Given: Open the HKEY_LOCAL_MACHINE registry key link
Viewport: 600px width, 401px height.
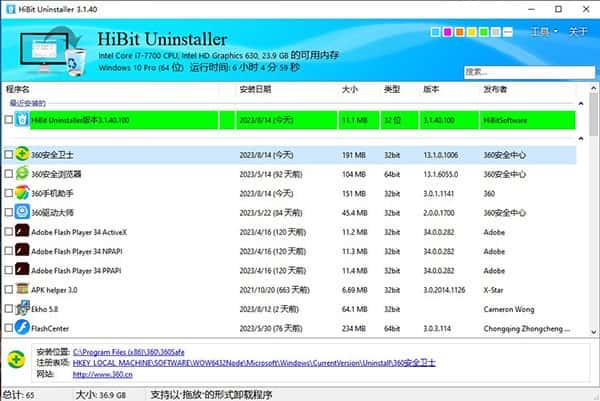Looking at the screenshot, I should click(254, 363).
